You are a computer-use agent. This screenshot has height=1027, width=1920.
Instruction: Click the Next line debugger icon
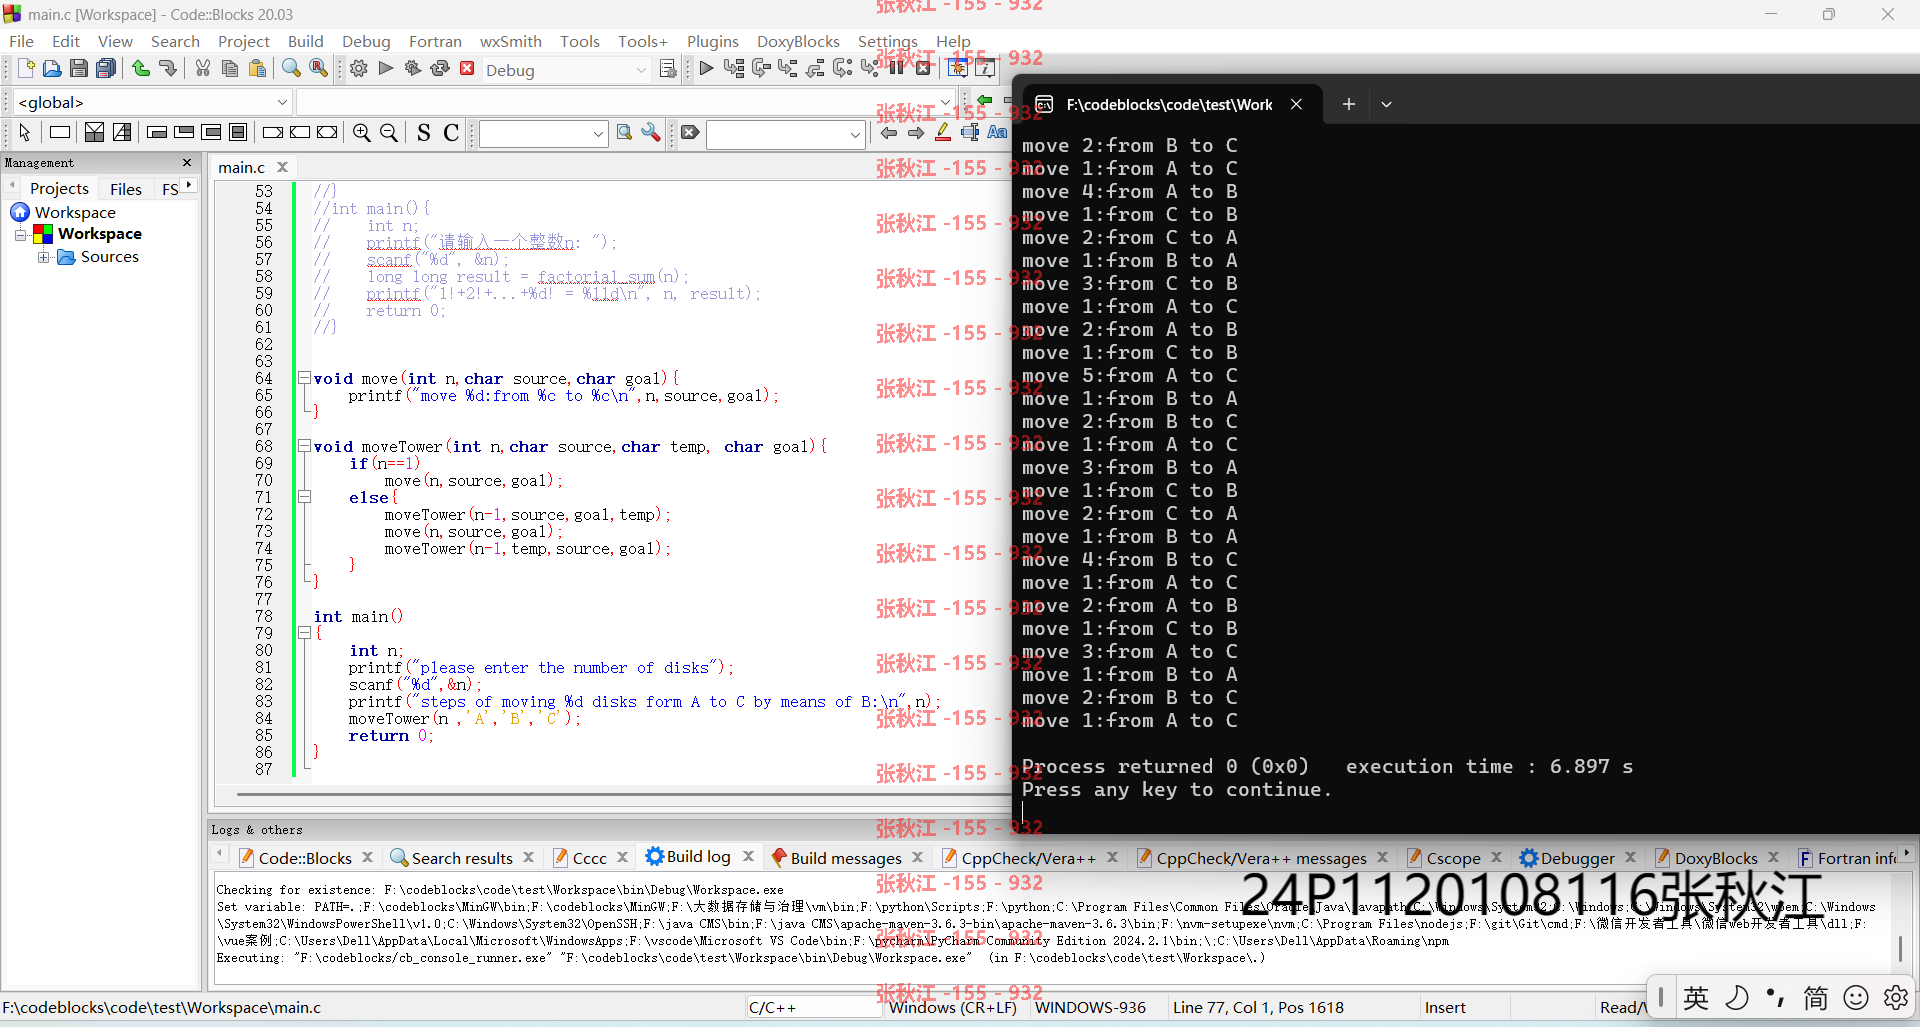(761, 69)
